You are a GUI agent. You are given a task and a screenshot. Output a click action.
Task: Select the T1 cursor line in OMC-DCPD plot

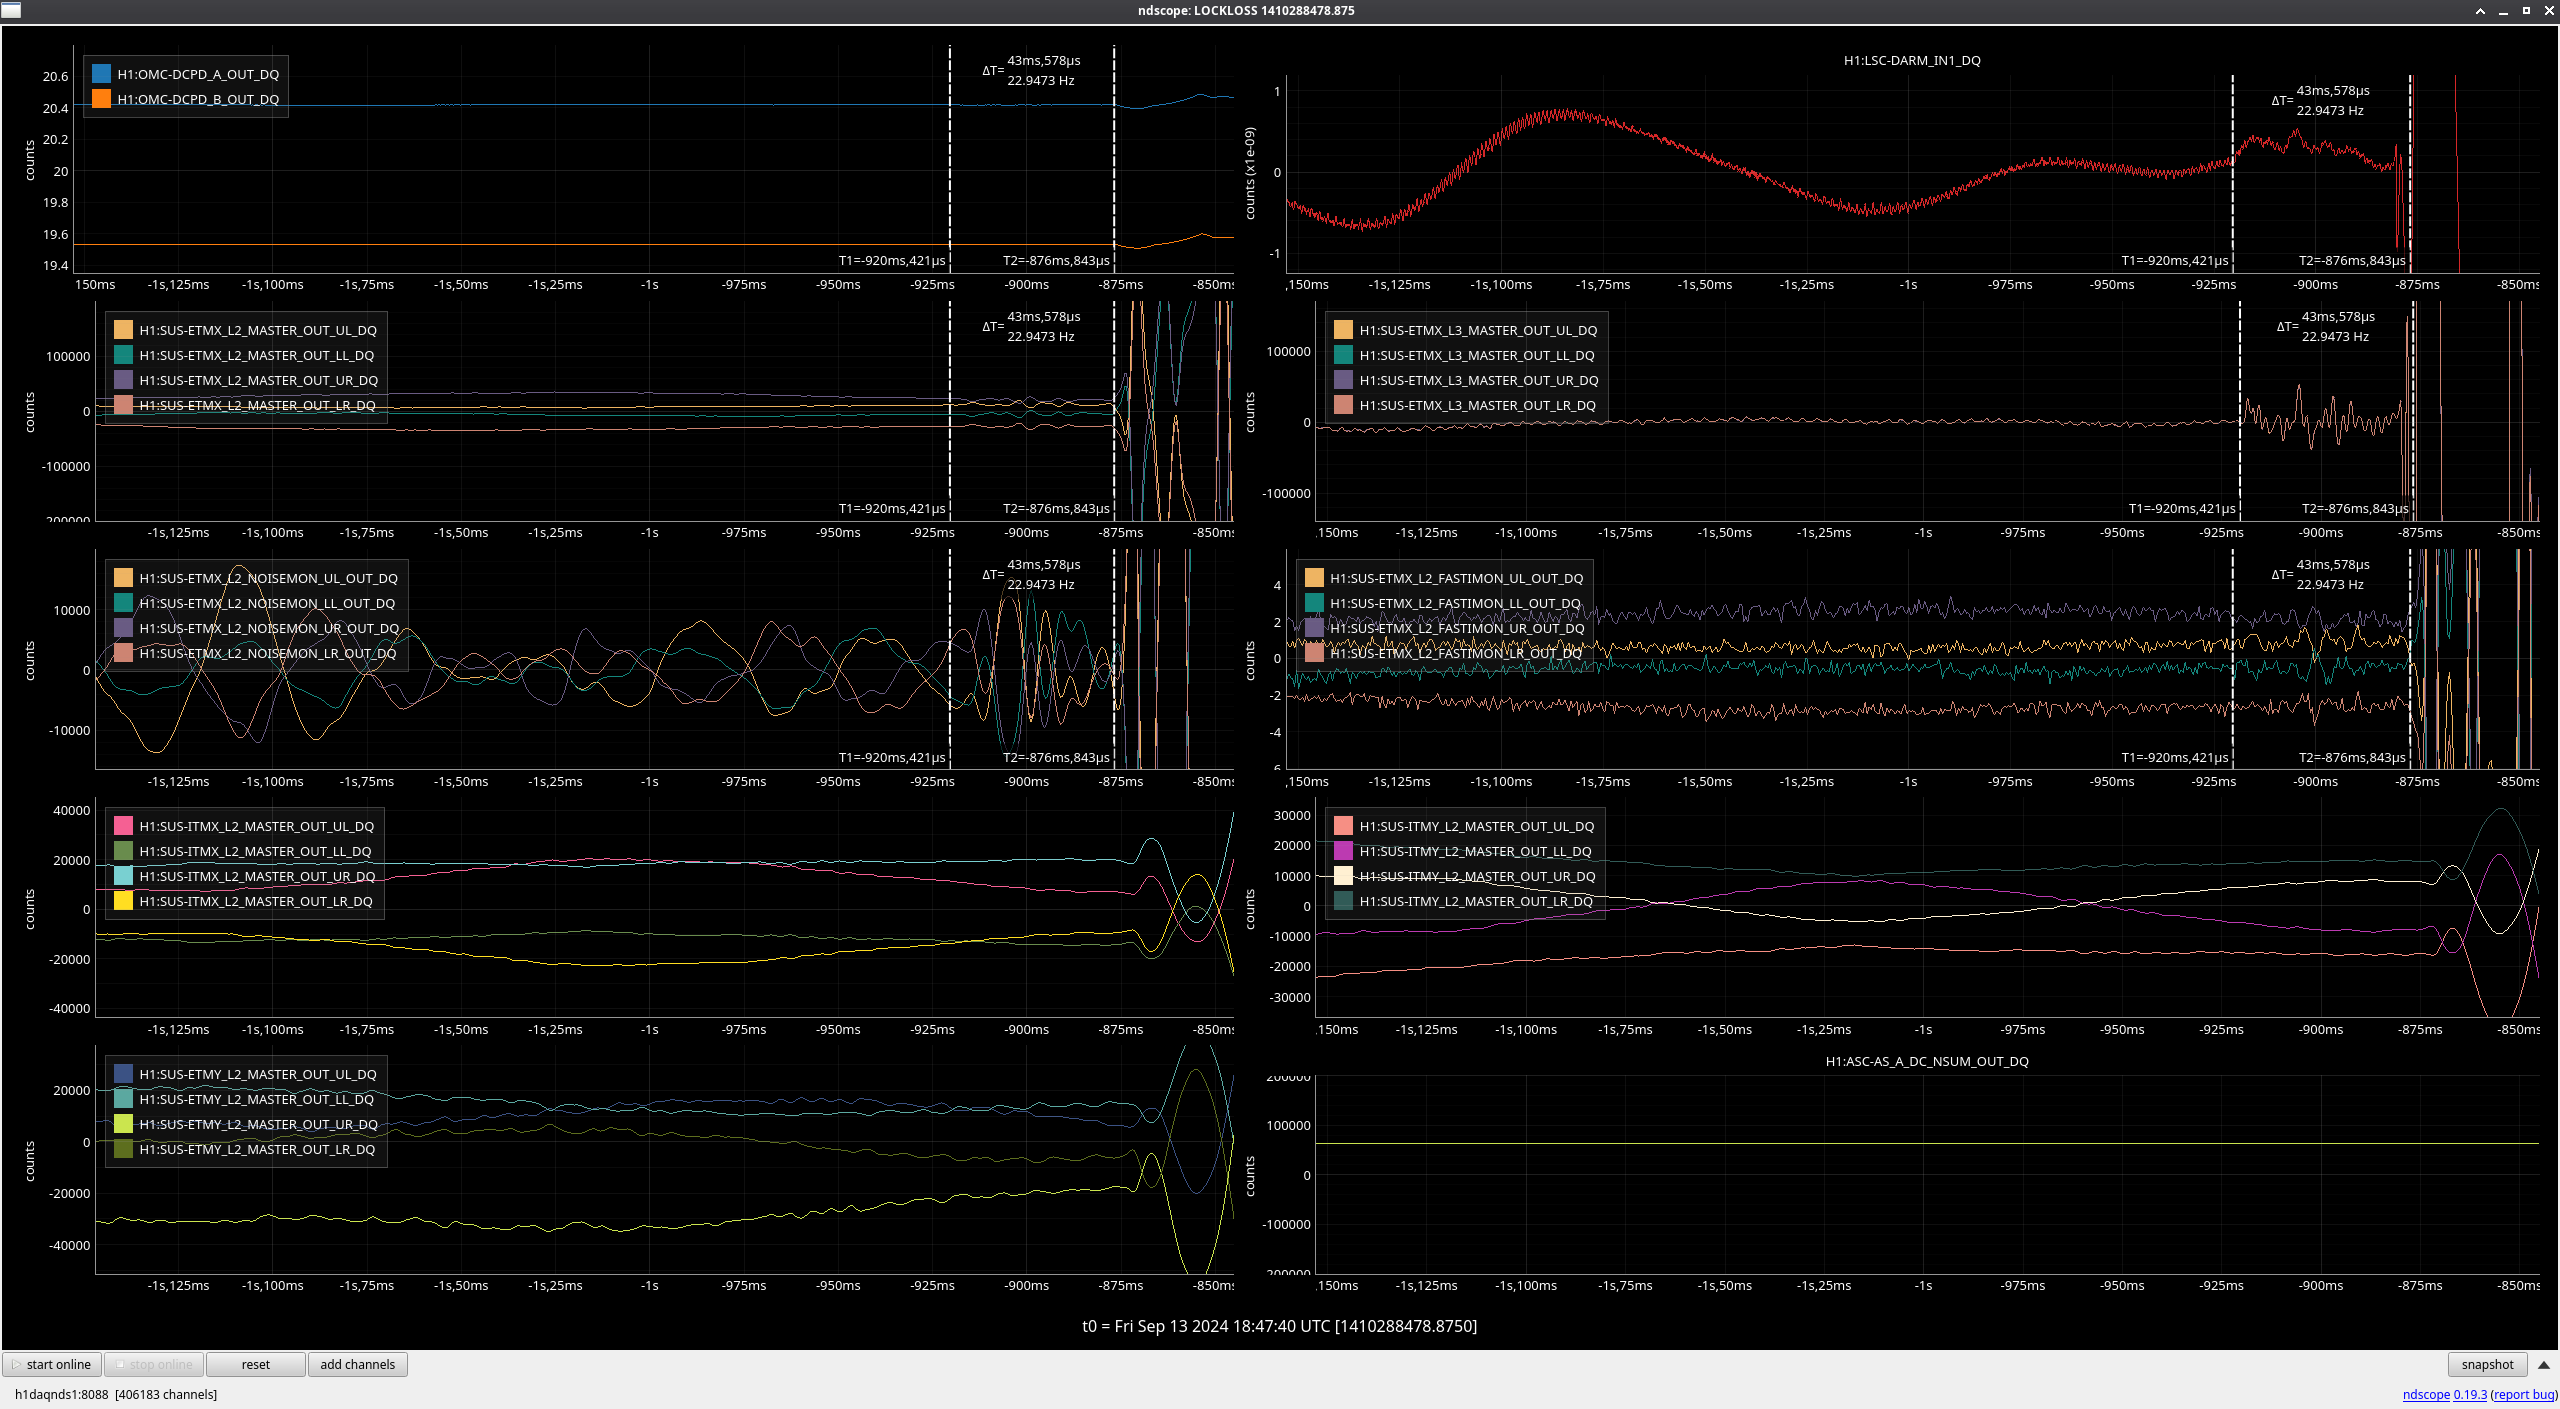tap(950, 160)
